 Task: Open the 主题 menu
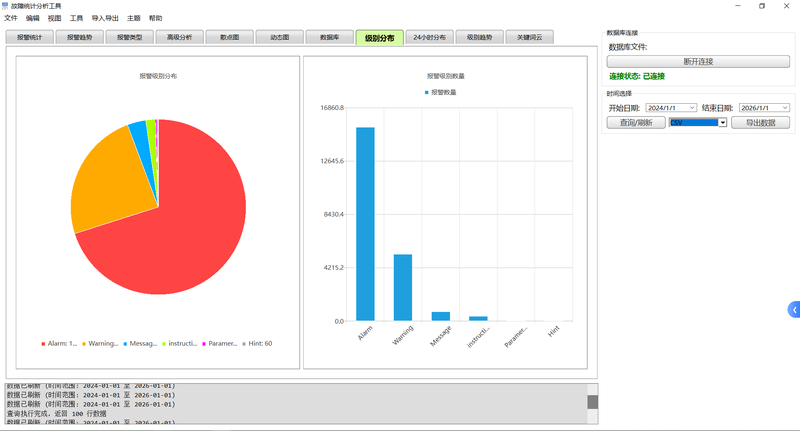coord(134,18)
